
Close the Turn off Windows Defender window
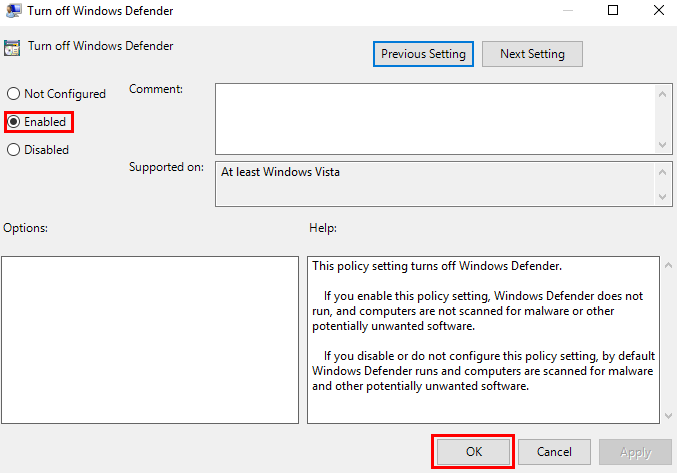coord(659,10)
